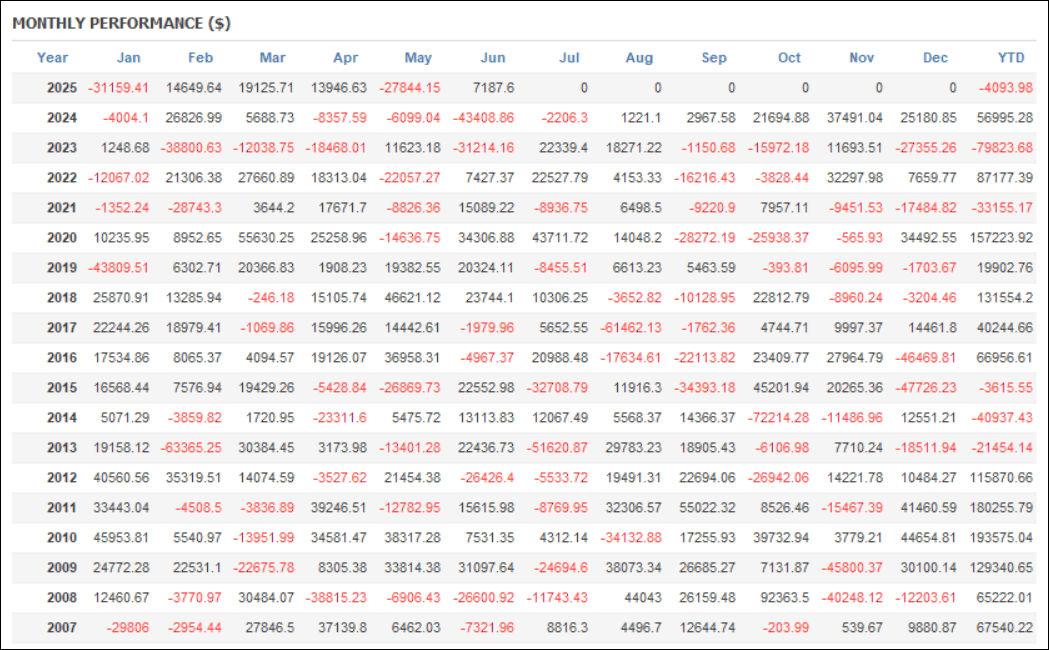Select the 2020 year row label
This screenshot has height=650, width=1049.
tap(62, 238)
